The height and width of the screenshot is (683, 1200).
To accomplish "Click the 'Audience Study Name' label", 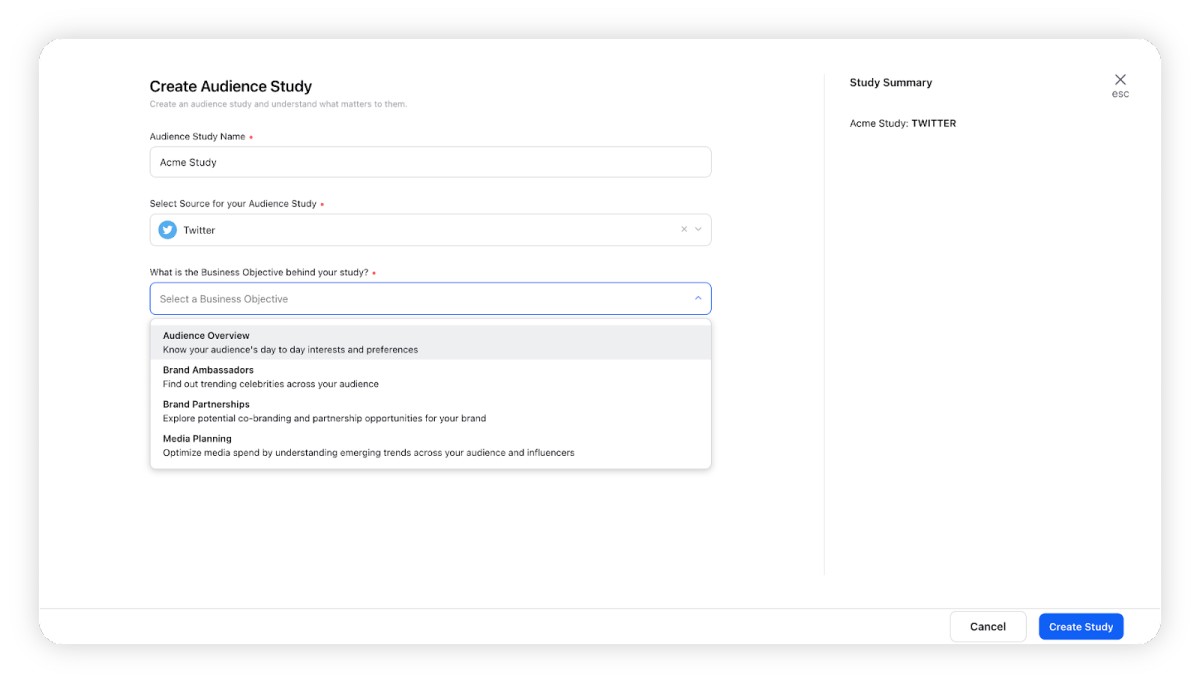I will 198,136.
